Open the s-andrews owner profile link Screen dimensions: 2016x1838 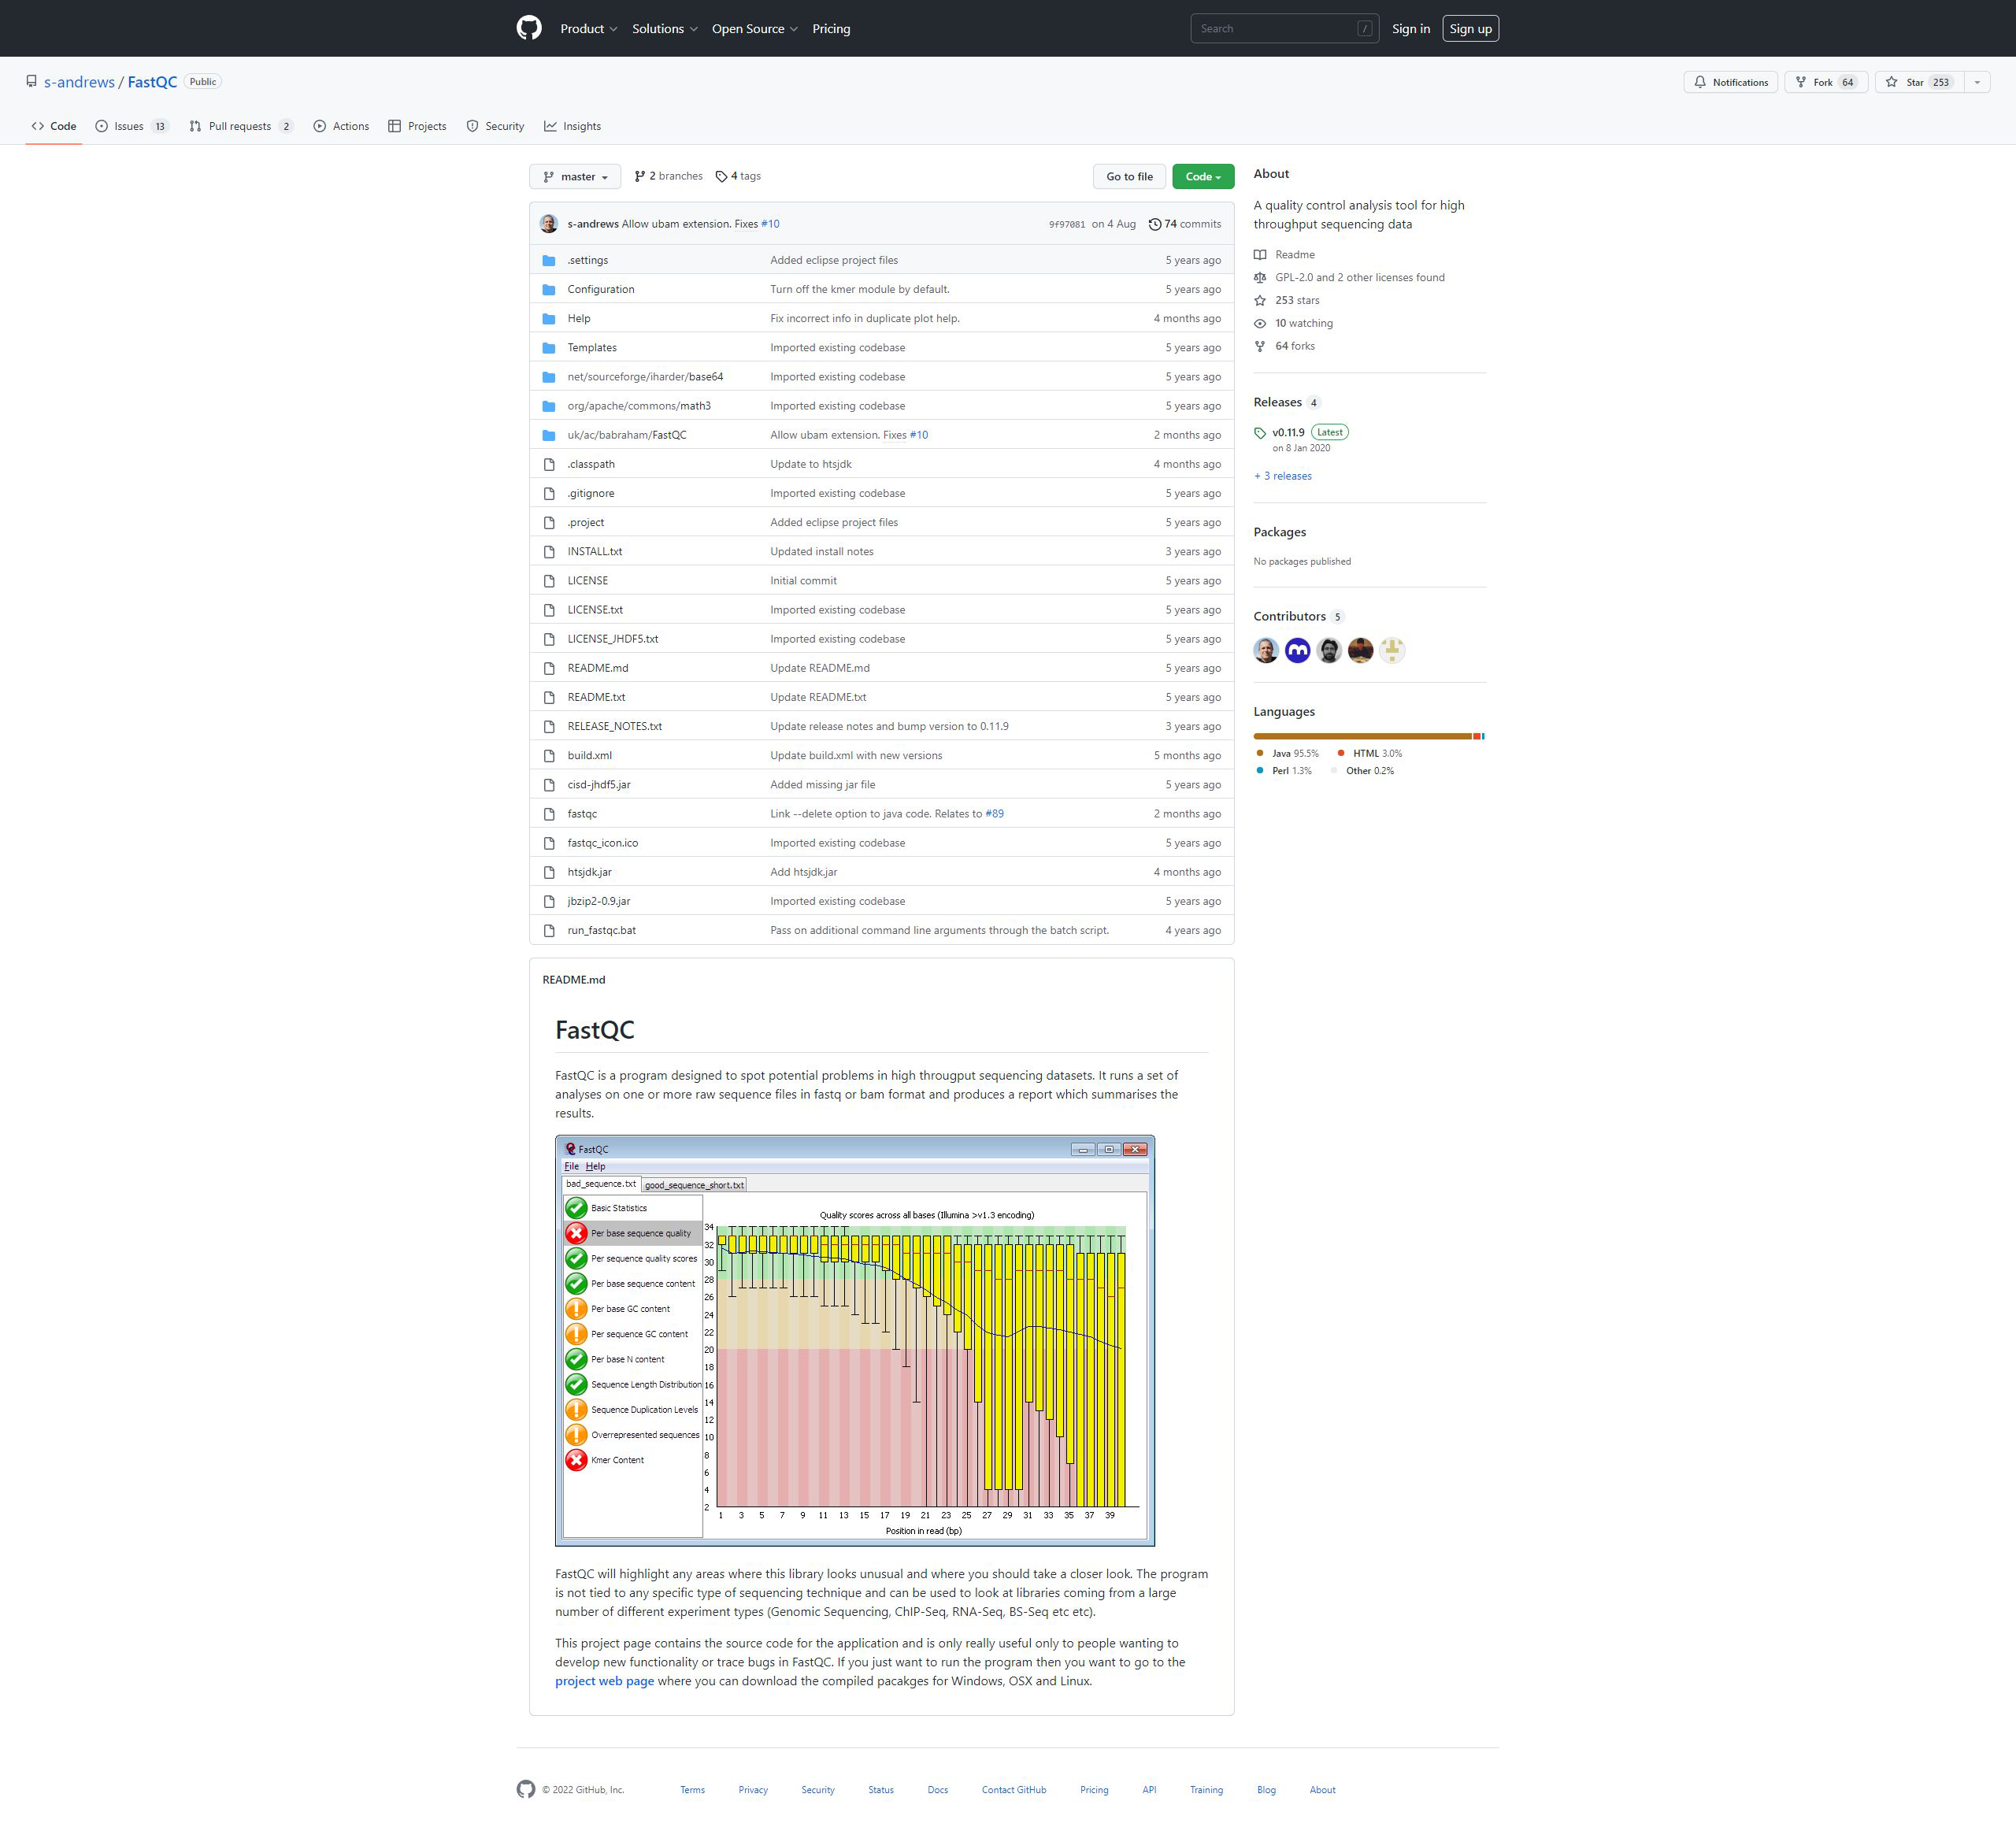(x=79, y=82)
